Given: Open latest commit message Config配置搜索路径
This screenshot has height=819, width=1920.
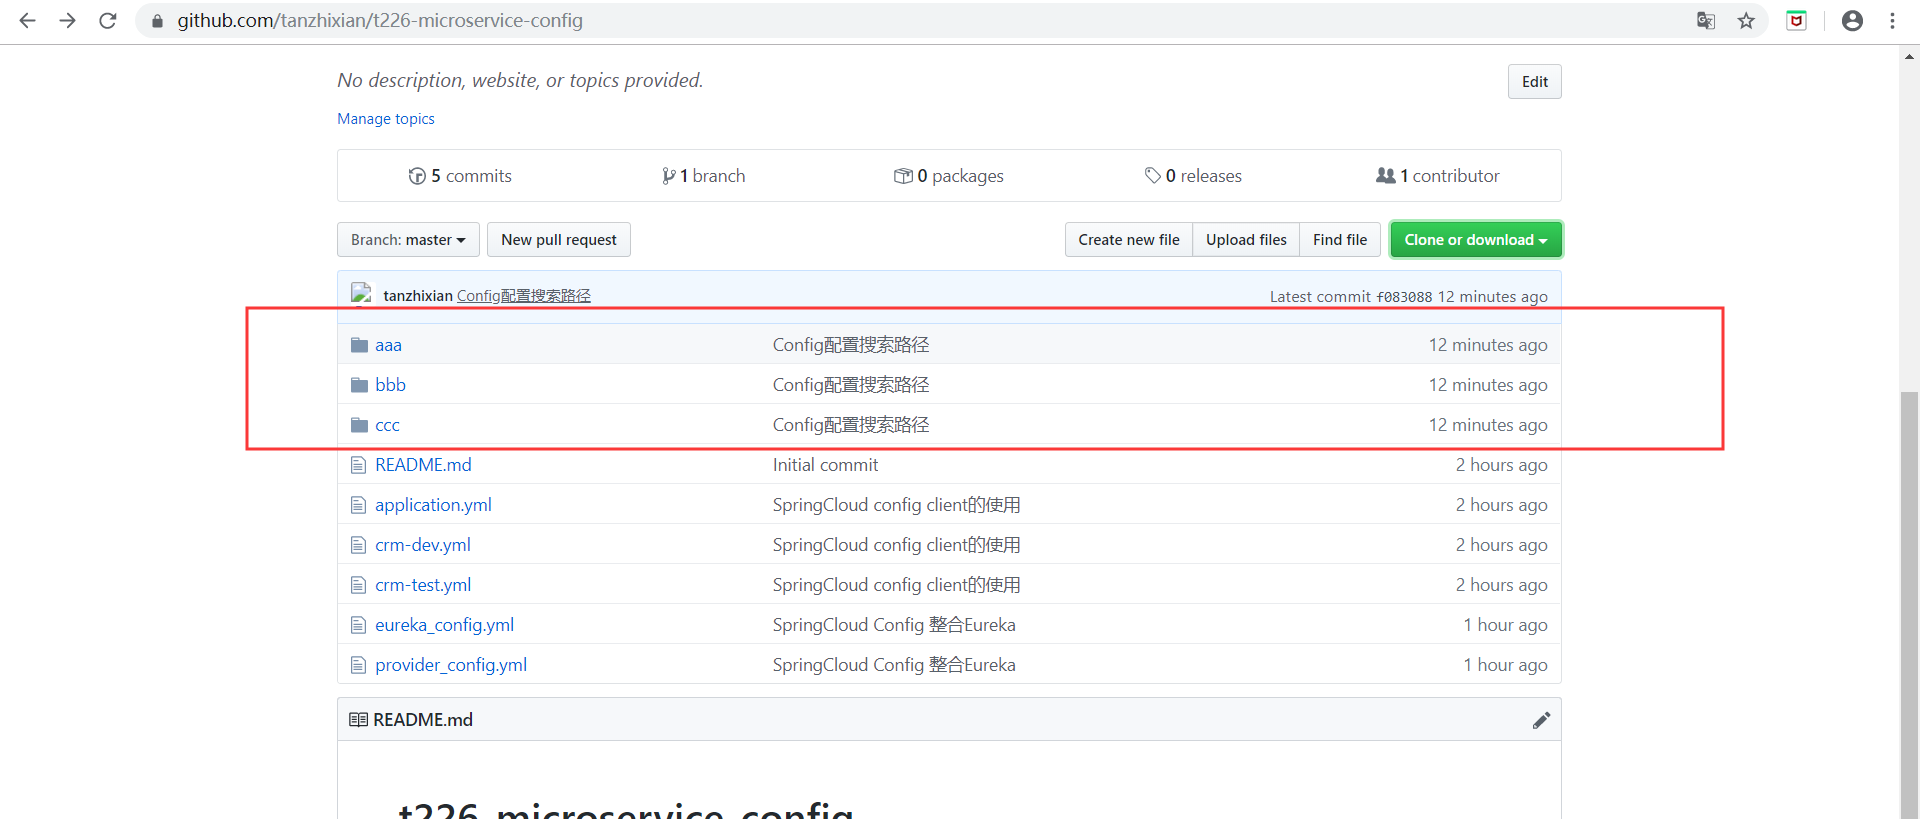Looking at the screenshot, I should (524, 296).
